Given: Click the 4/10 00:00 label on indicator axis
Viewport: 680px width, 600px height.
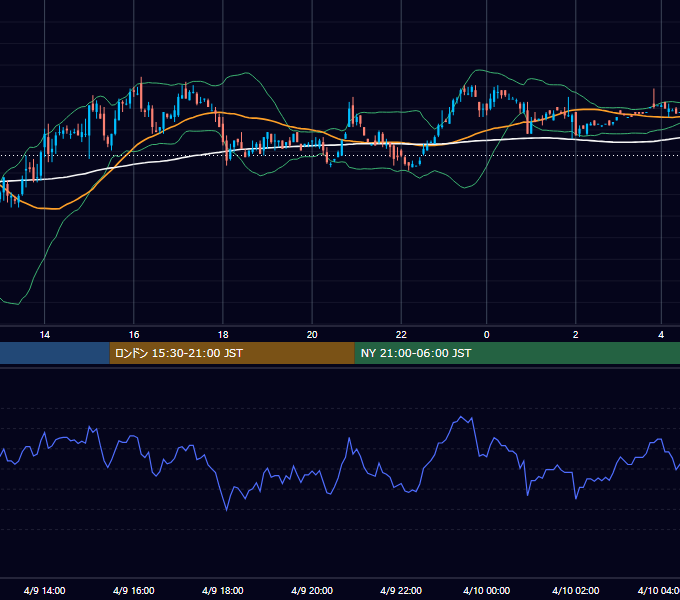Looking at the screenshot, I should point(487,590).
